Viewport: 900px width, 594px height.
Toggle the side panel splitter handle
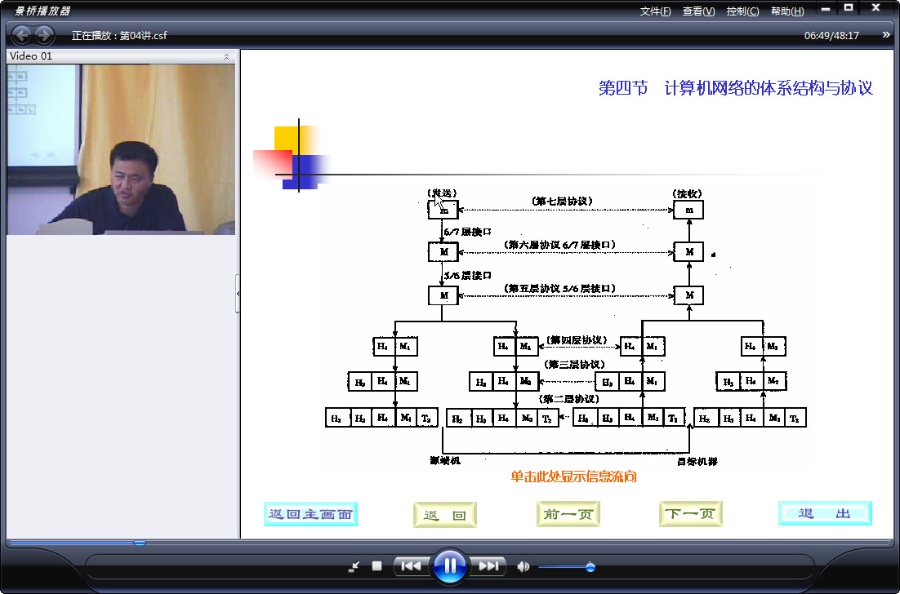[x=238, y=293]
